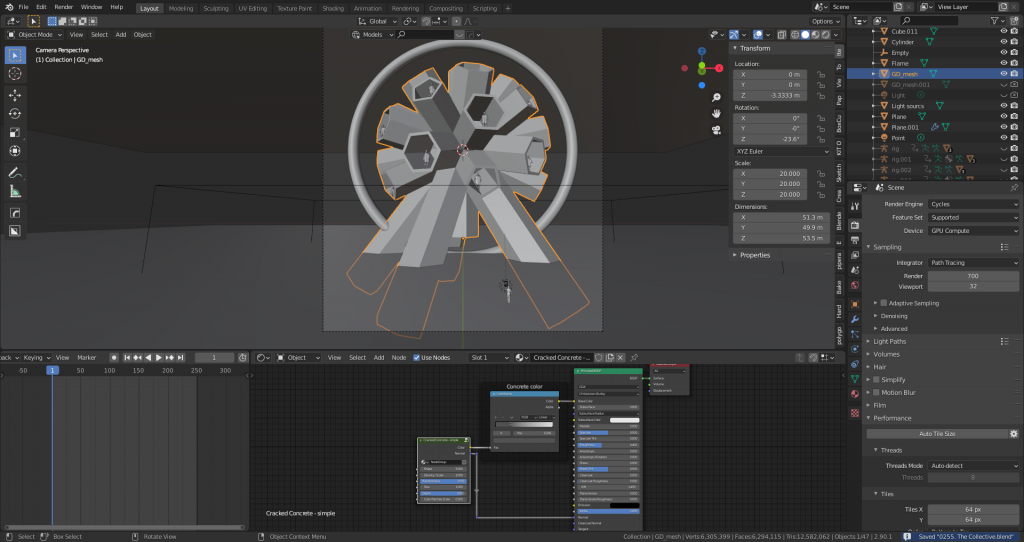This screenshot has height=542, width=1024.
Task: Expand the Light Paths panel
Action: pos(889,342)
